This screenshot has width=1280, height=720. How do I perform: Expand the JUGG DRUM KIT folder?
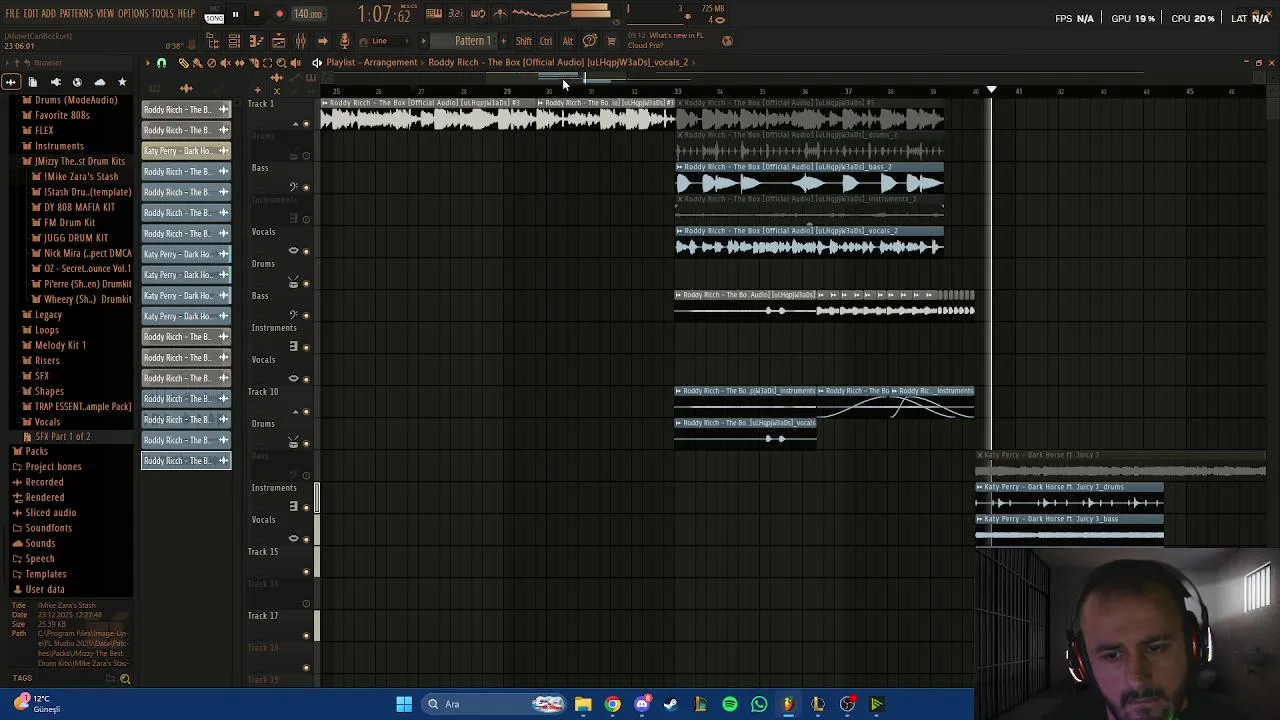click(x=75, y=238)
